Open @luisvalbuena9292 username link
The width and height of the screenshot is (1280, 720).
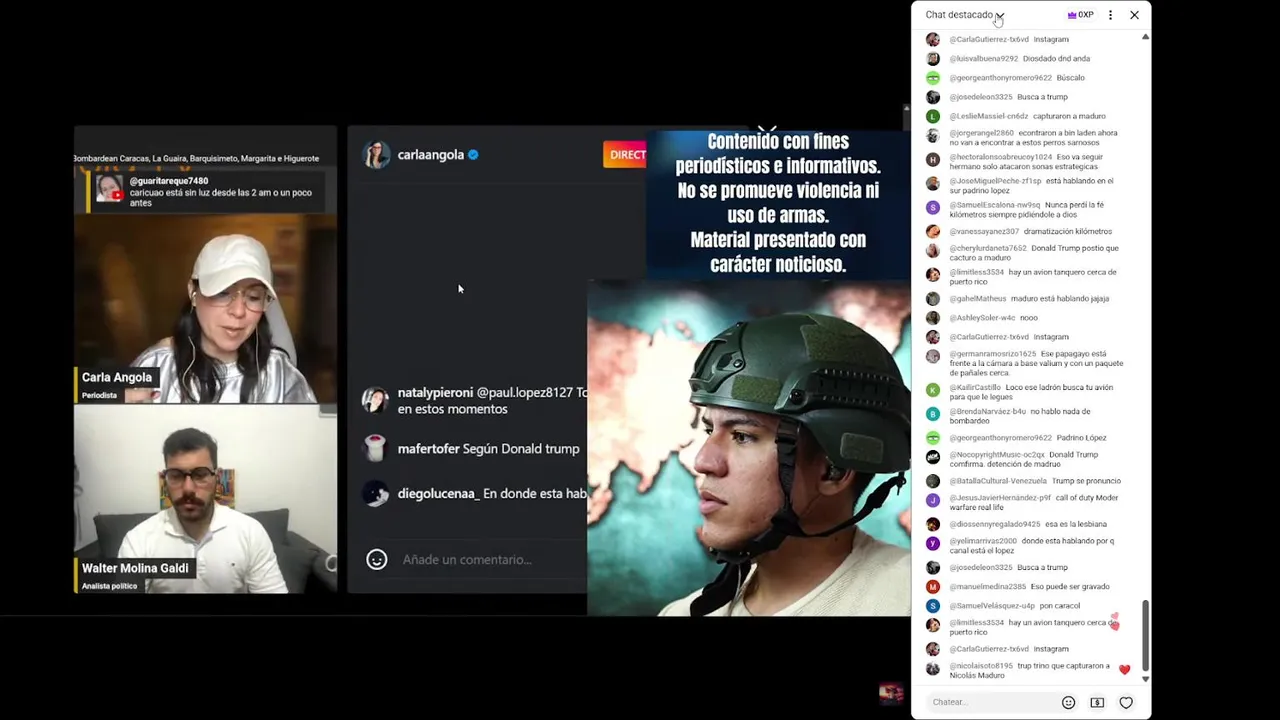pyautogui.click(x=983, y=59)
